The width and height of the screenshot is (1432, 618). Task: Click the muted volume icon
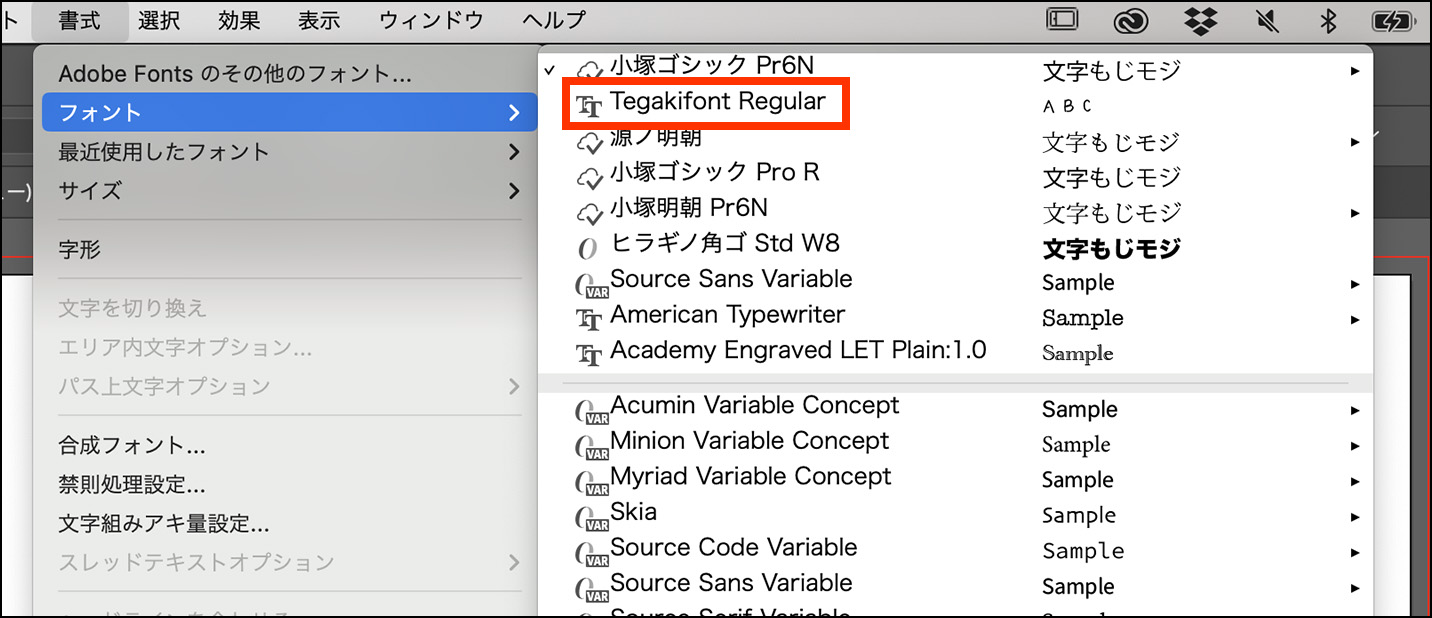1270,20
